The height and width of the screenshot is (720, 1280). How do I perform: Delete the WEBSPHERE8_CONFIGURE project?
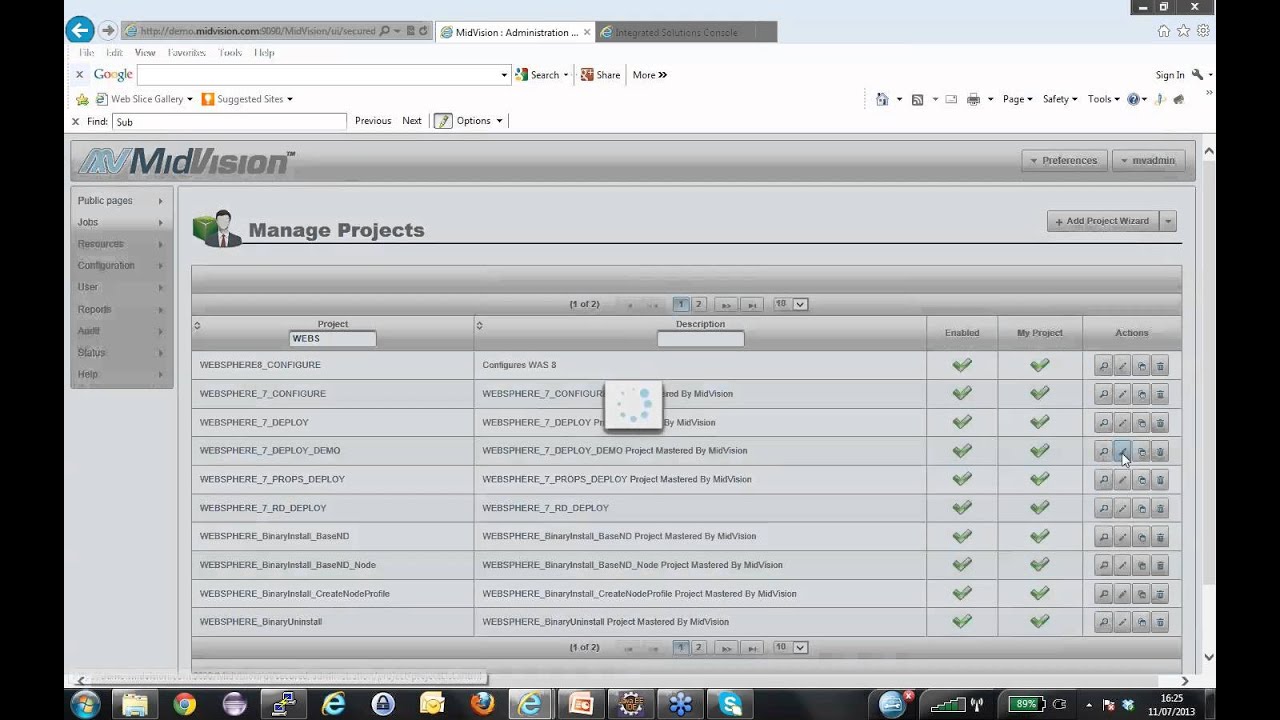(x=1160, y=366)
